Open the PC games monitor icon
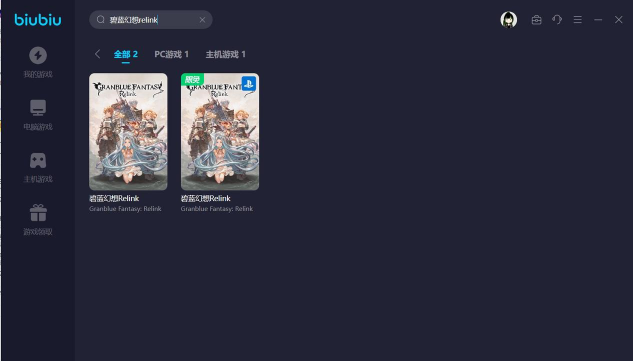This screenshot has width=633, height=361. pyautogui.click(x=38, y=108)
